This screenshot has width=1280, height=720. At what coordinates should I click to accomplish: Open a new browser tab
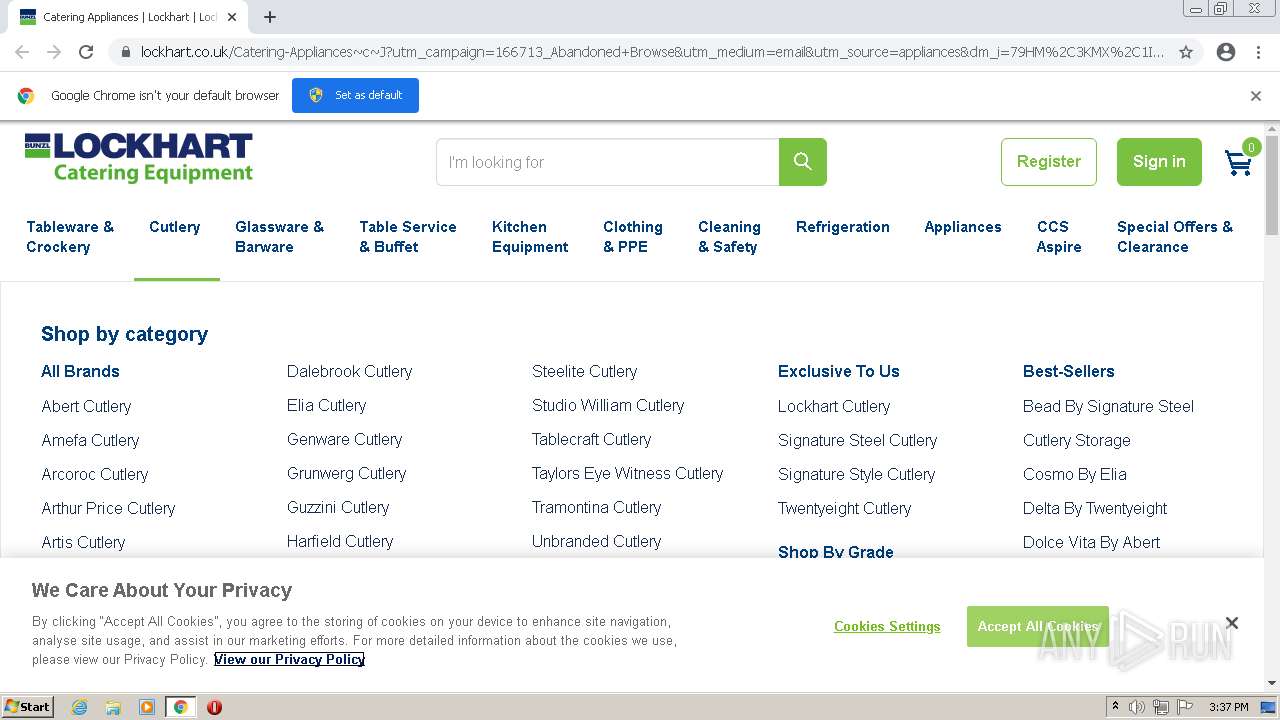(270, 17)
